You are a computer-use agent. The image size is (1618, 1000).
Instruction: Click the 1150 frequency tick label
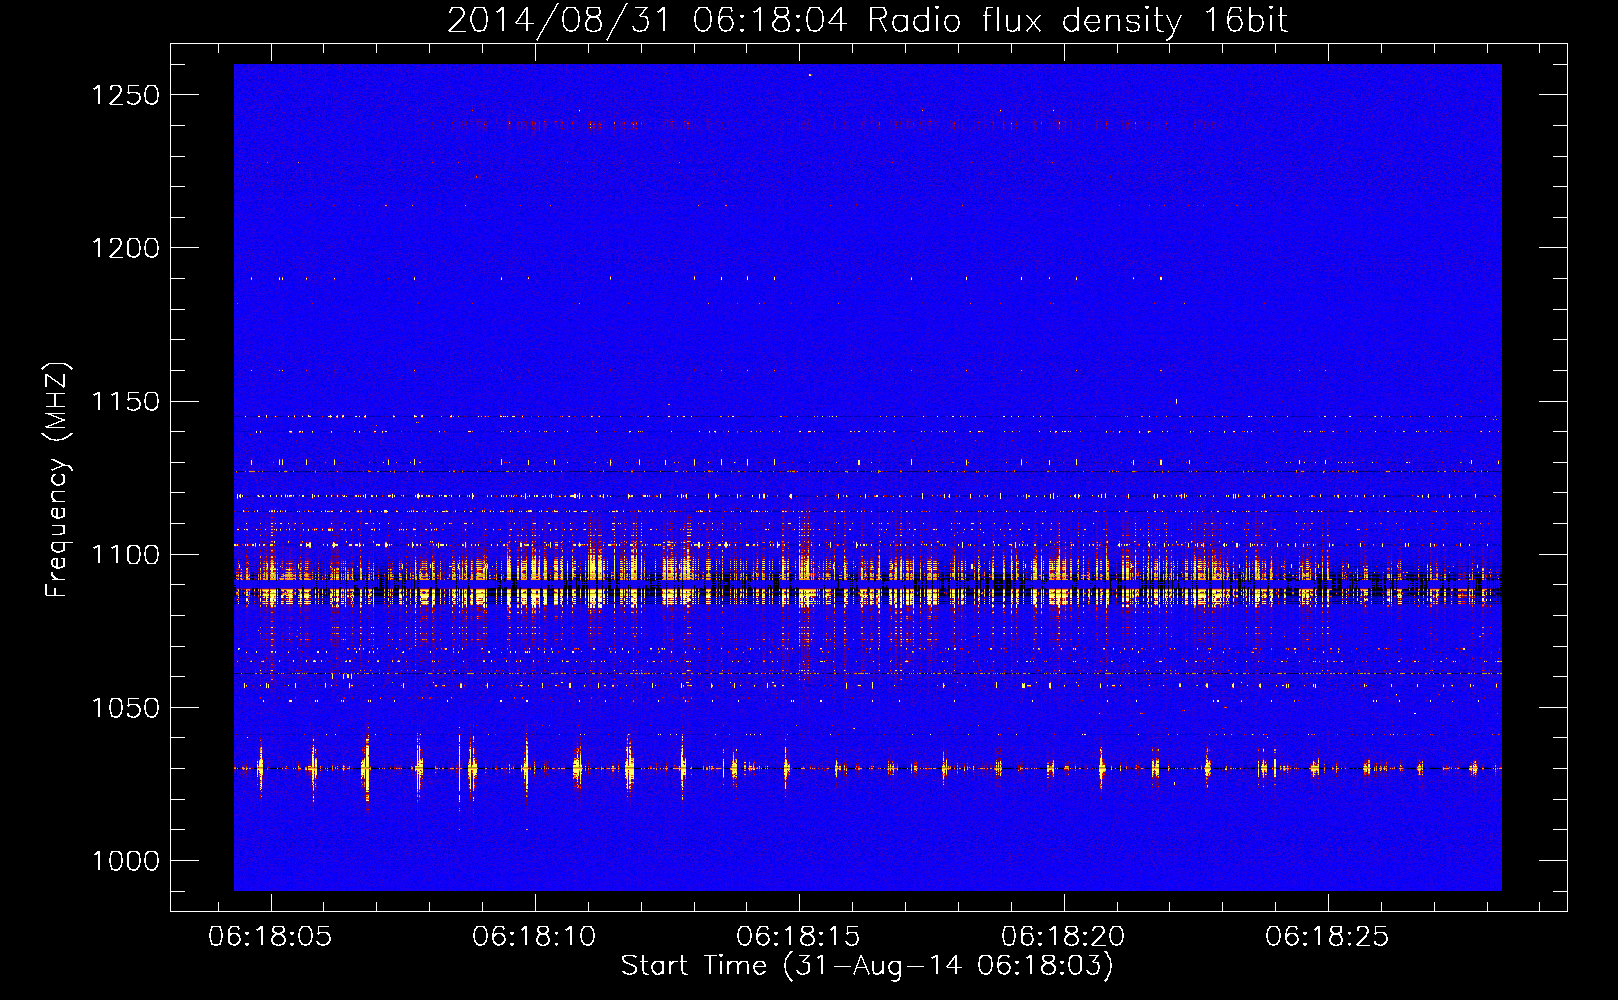click(125, 402)
